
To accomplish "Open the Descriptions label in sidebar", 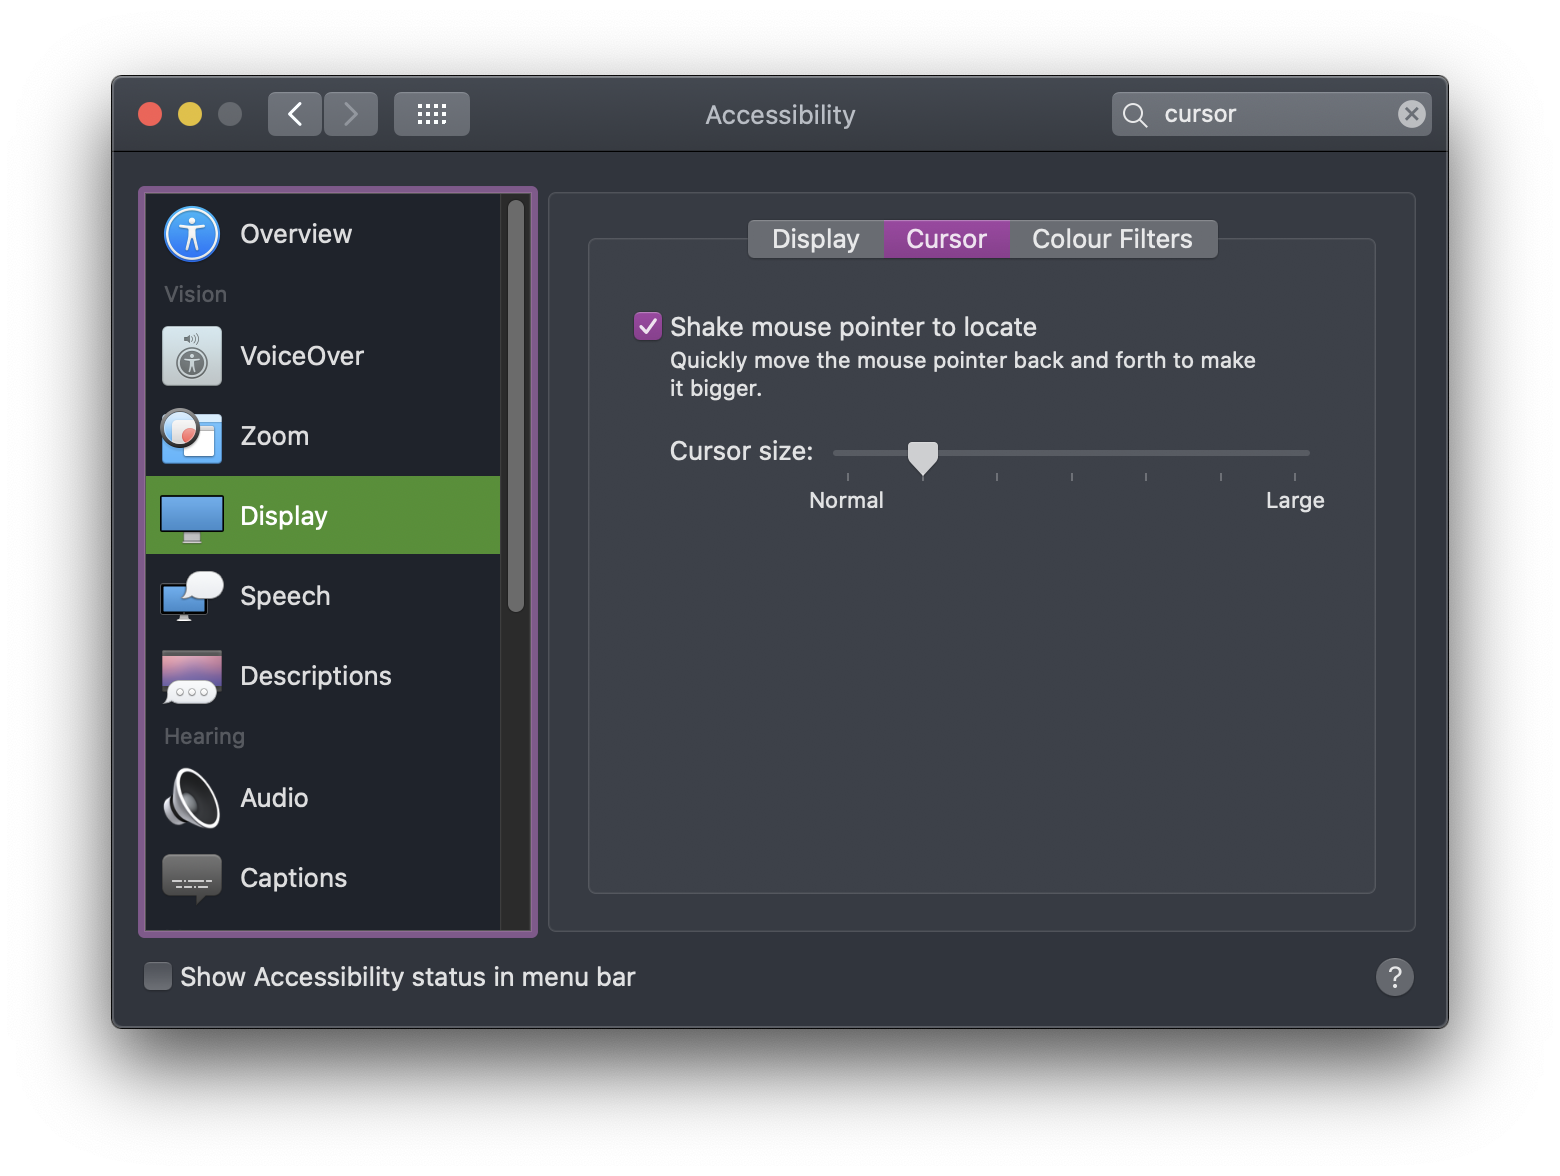I will 316,676.
